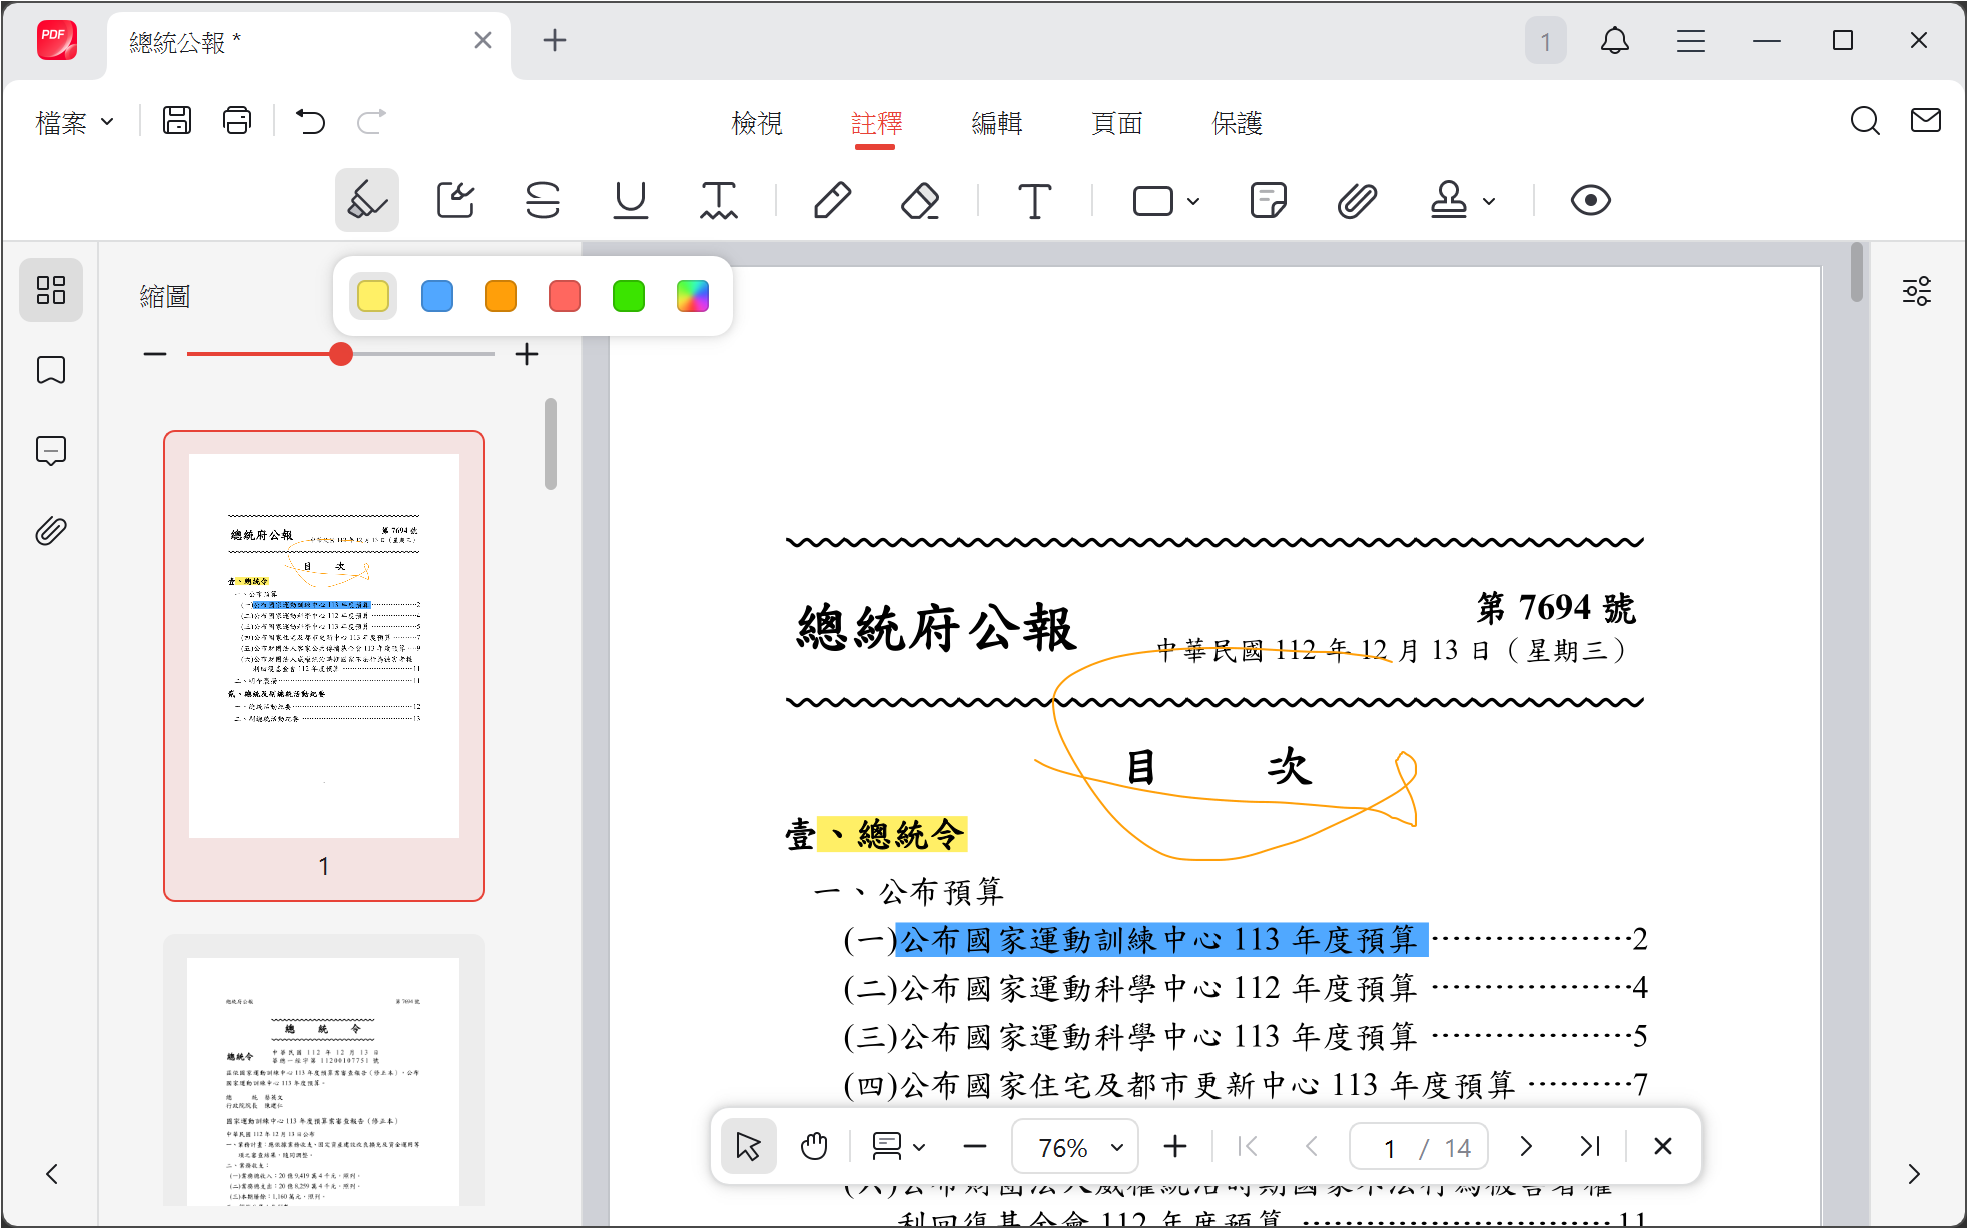Open the 保護 menu tab
The width and height of the screenshot is (1968, 1229).
(1236, 122)
